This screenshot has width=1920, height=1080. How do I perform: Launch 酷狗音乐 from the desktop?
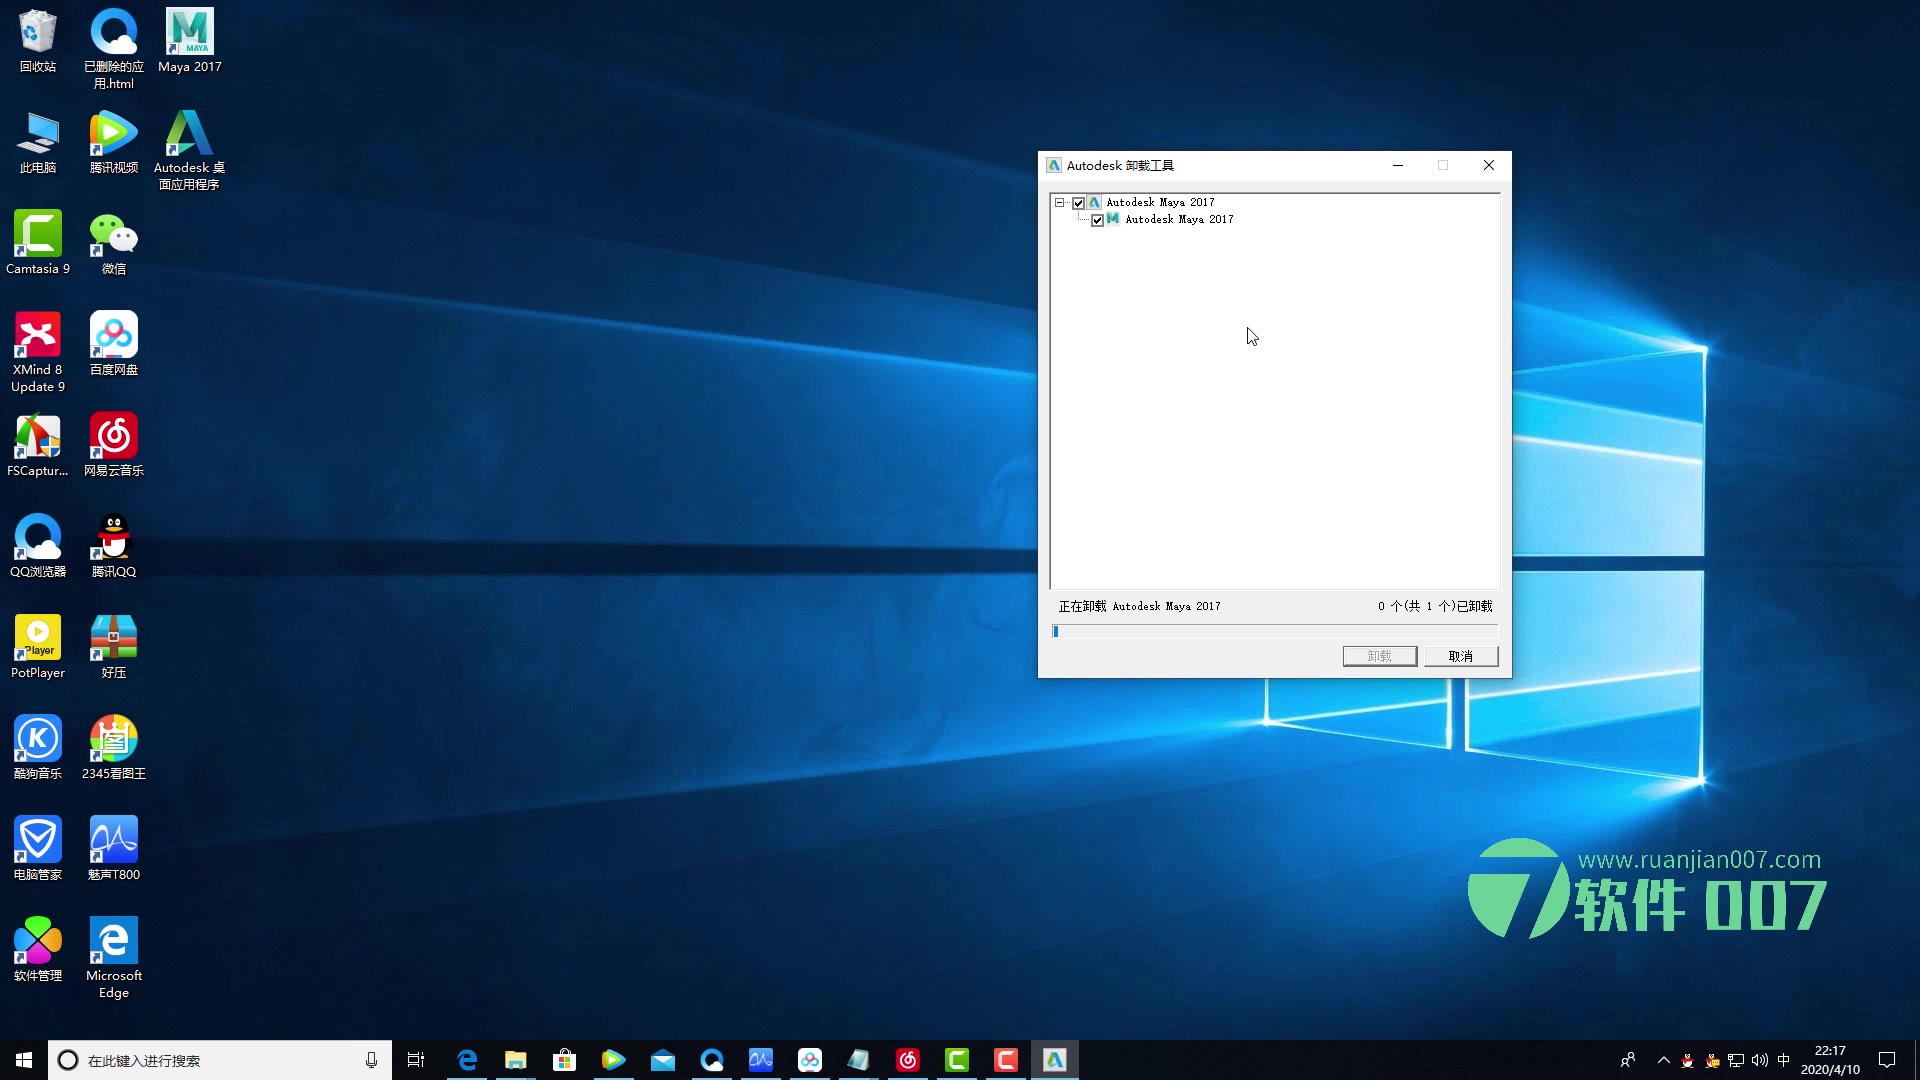38,748
